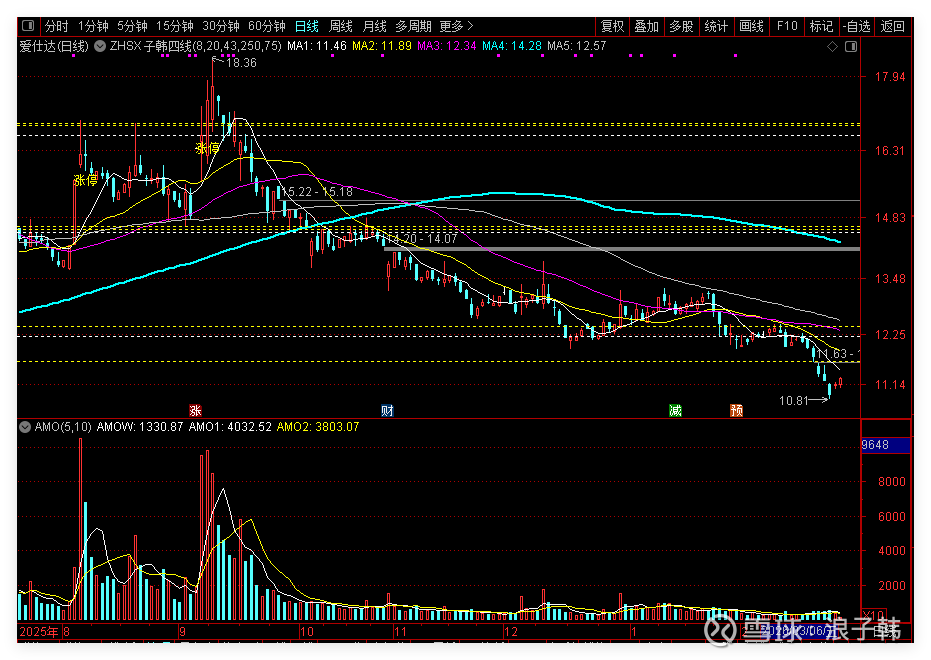Select the 分时 intraday tab
Image resolution: width=931 pixels, height=660 pixels.
(x=57, y=26)
